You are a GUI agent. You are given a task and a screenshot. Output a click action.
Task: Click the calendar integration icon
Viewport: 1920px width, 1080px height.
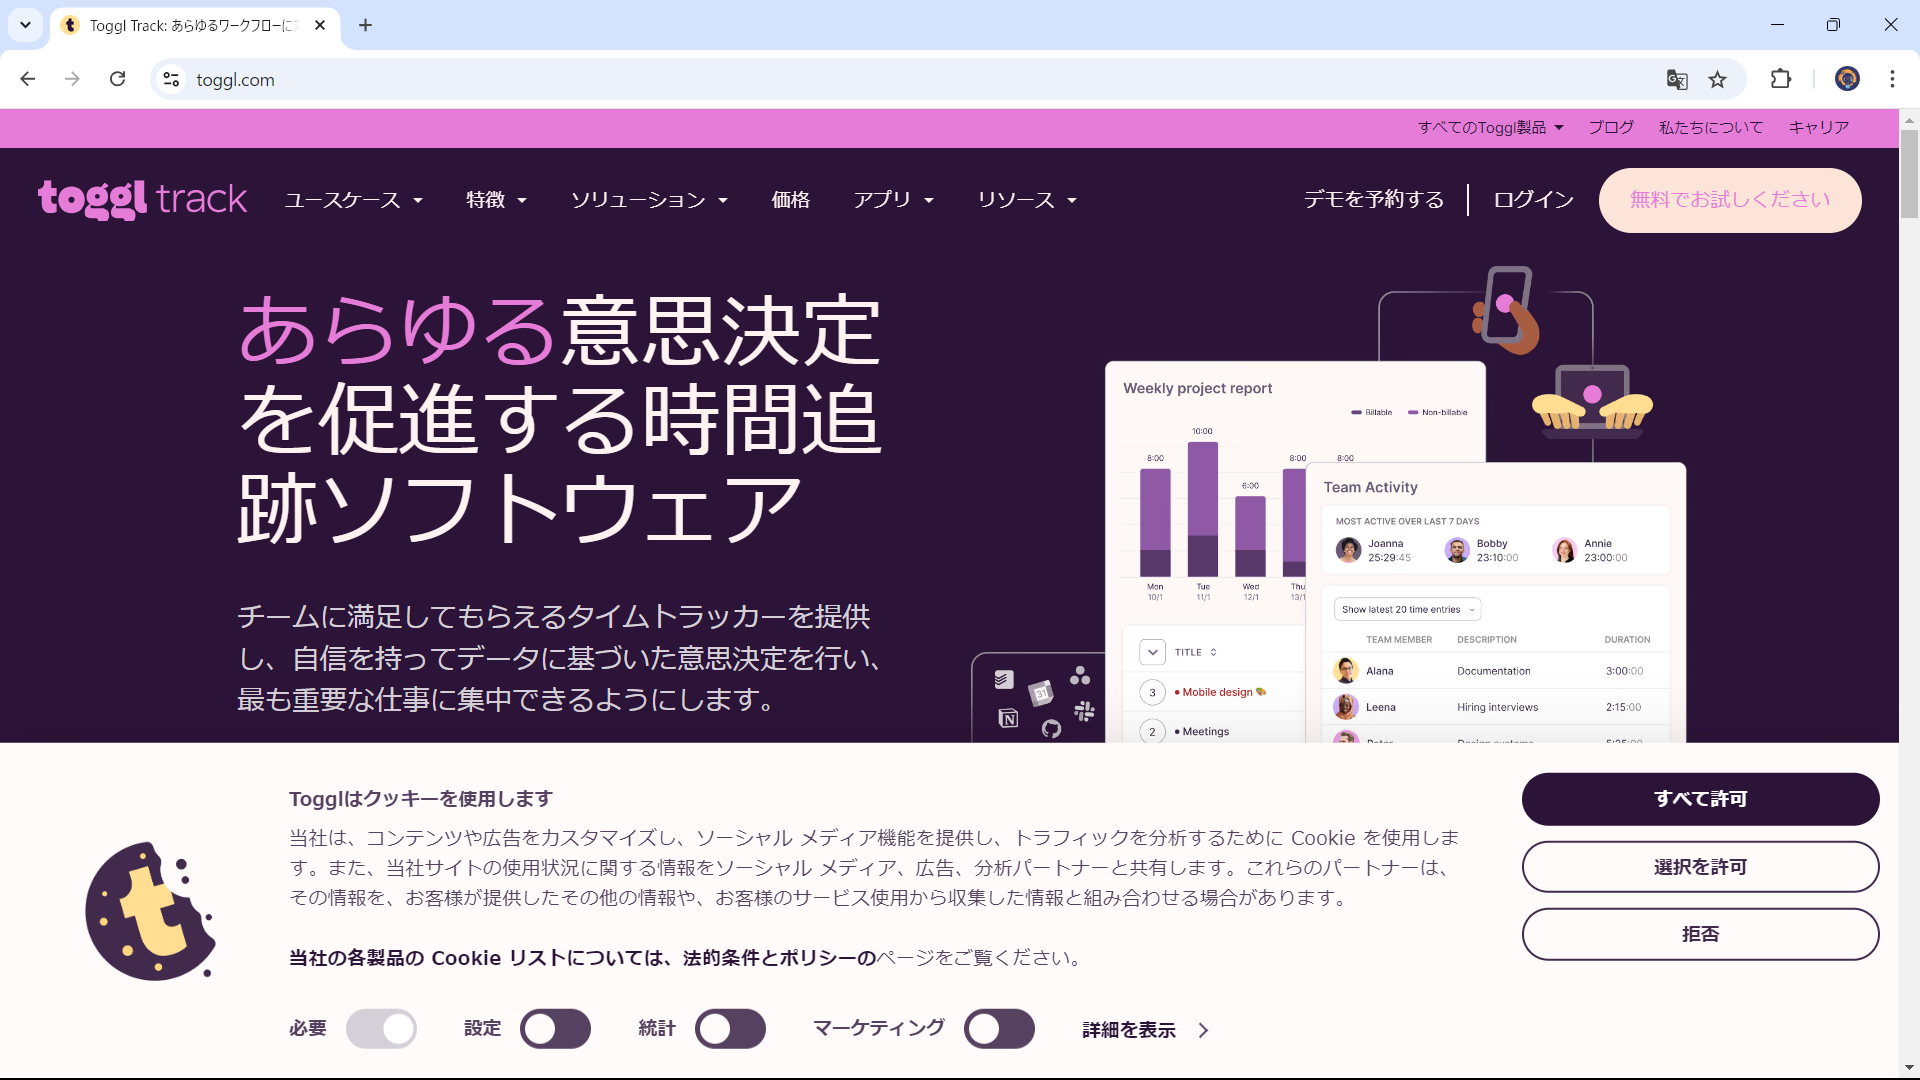[x=1041, y=692]
